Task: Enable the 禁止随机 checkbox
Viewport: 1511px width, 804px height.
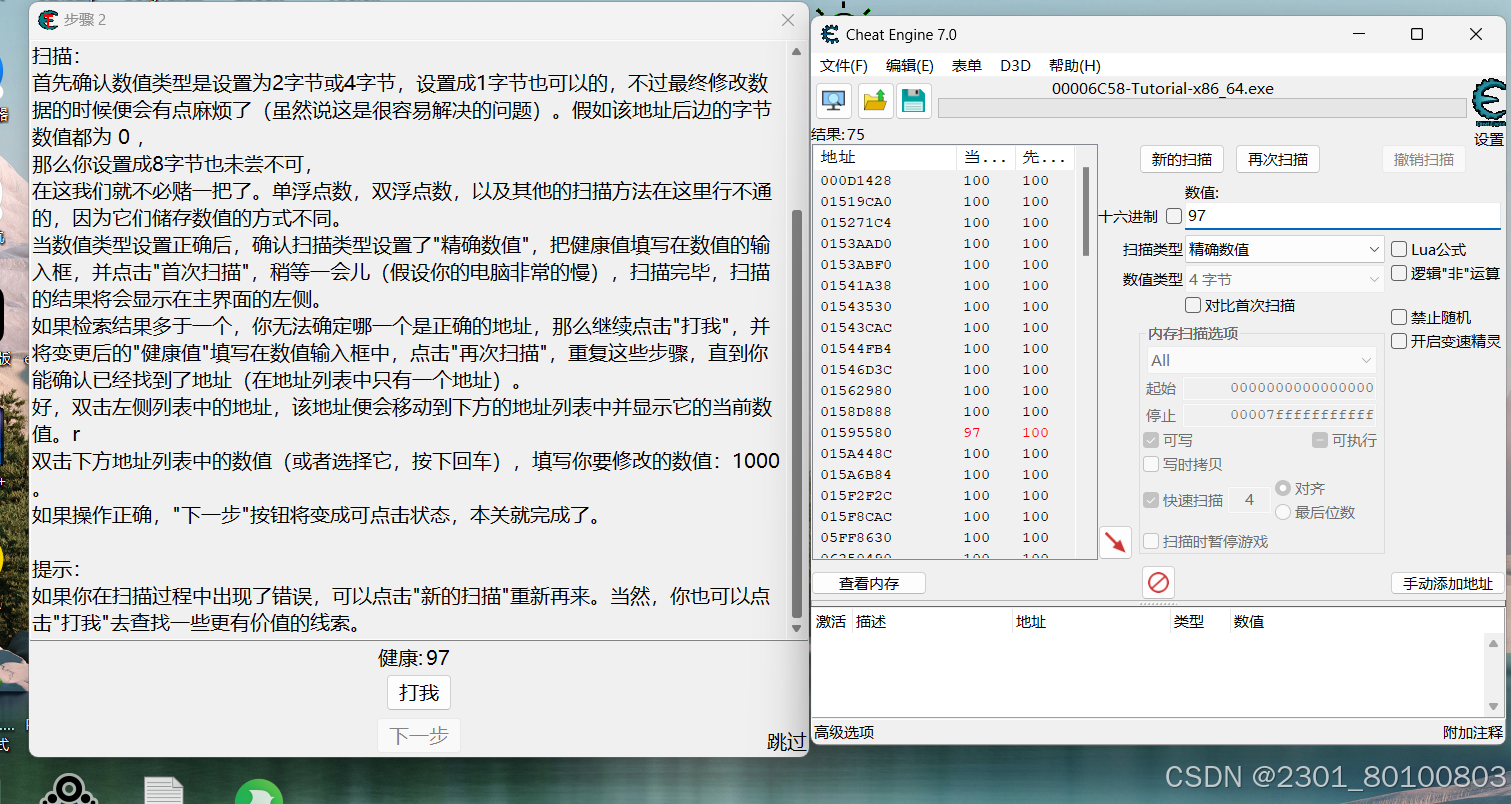Action: (x=1399, y=317)
